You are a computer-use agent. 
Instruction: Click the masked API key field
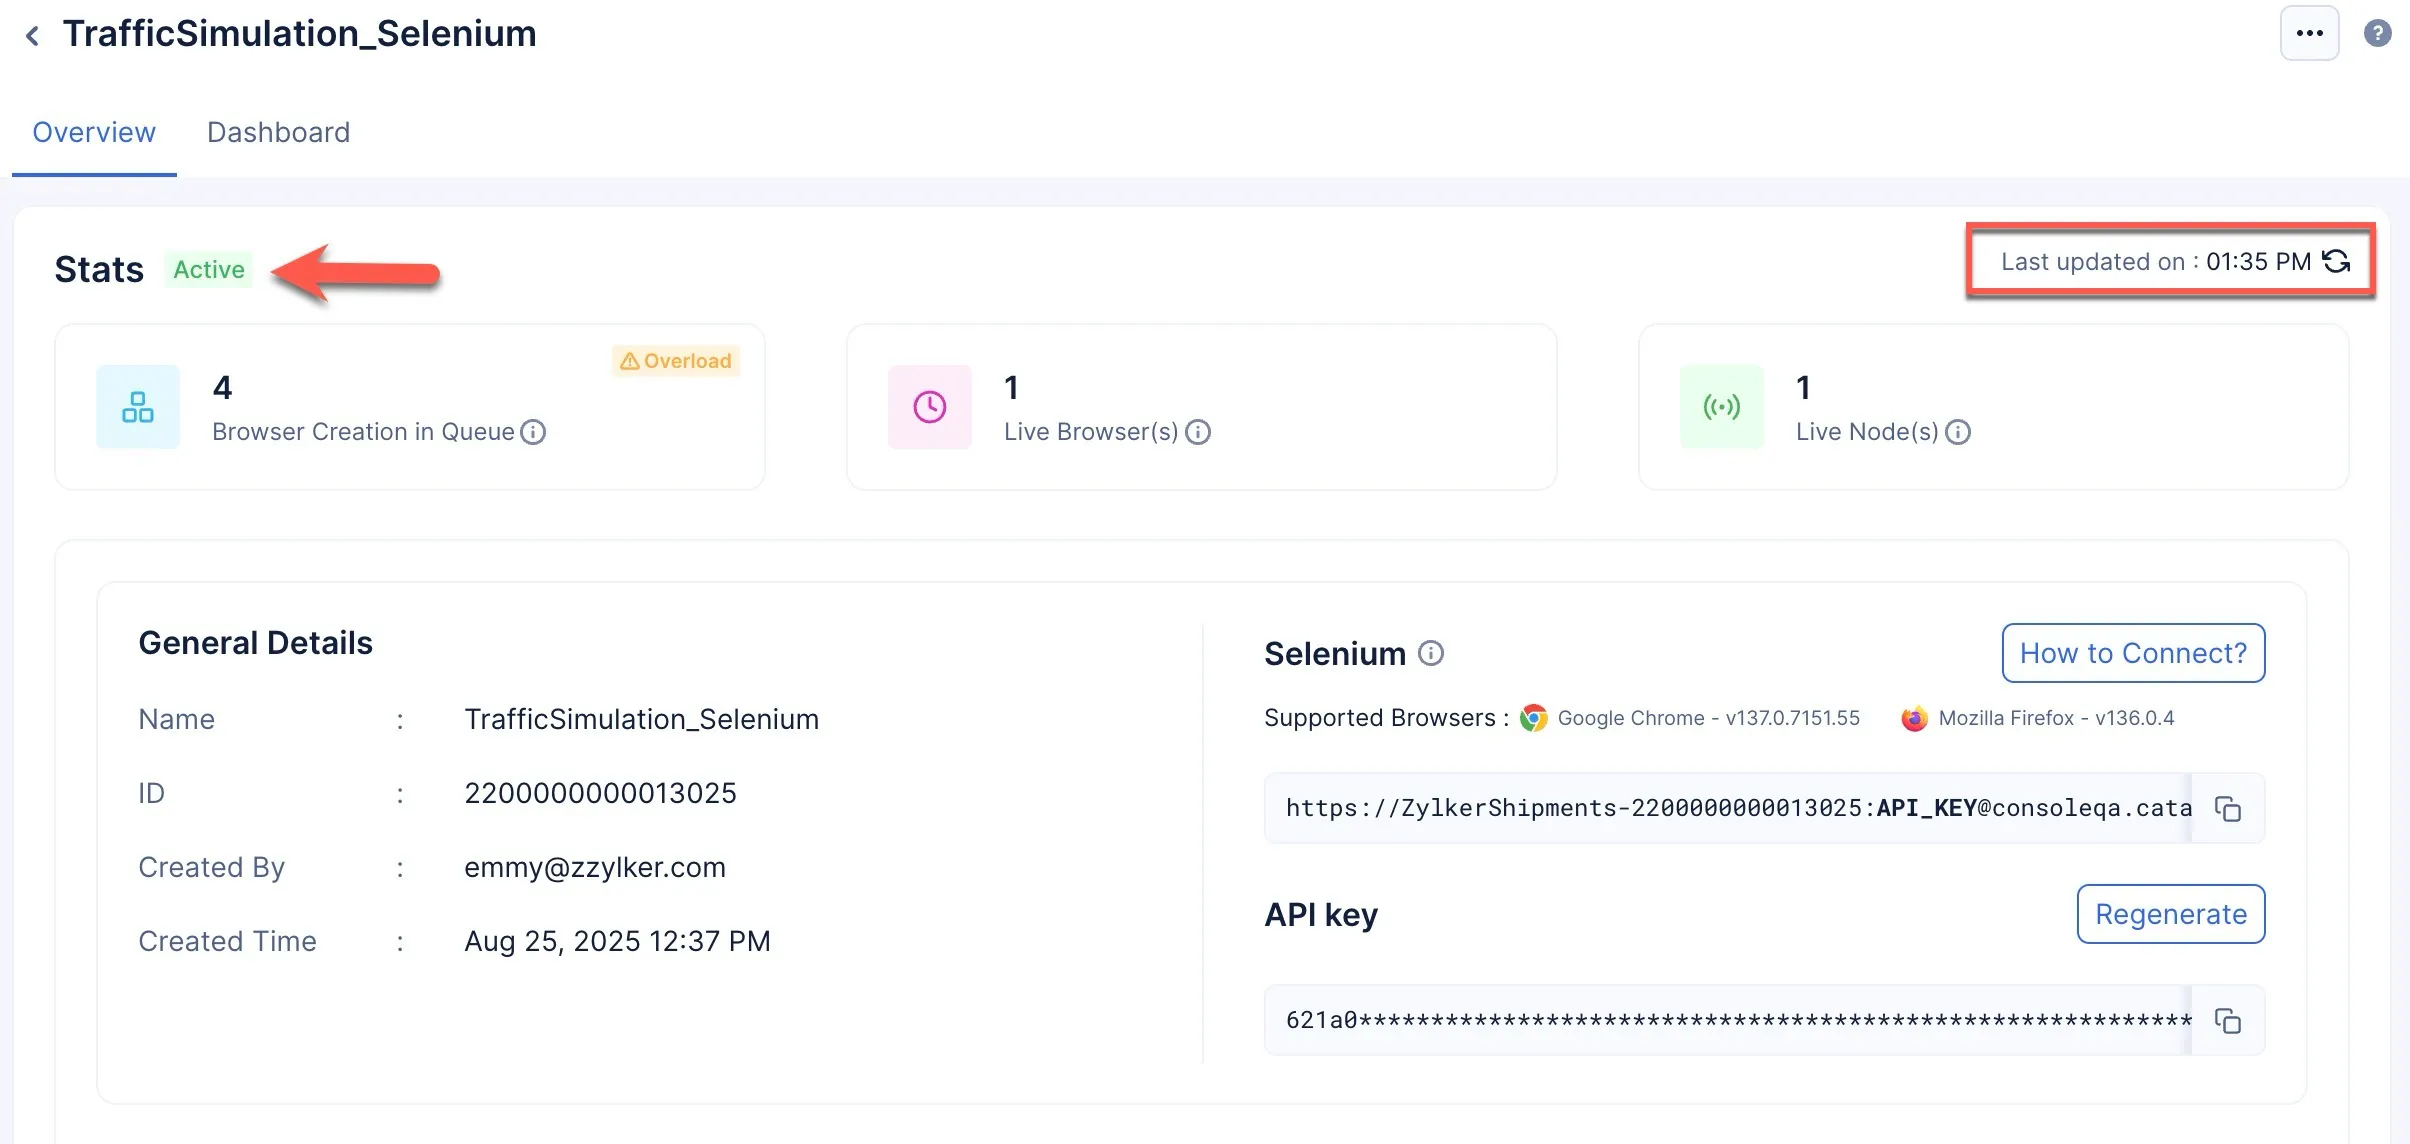1730,1020
